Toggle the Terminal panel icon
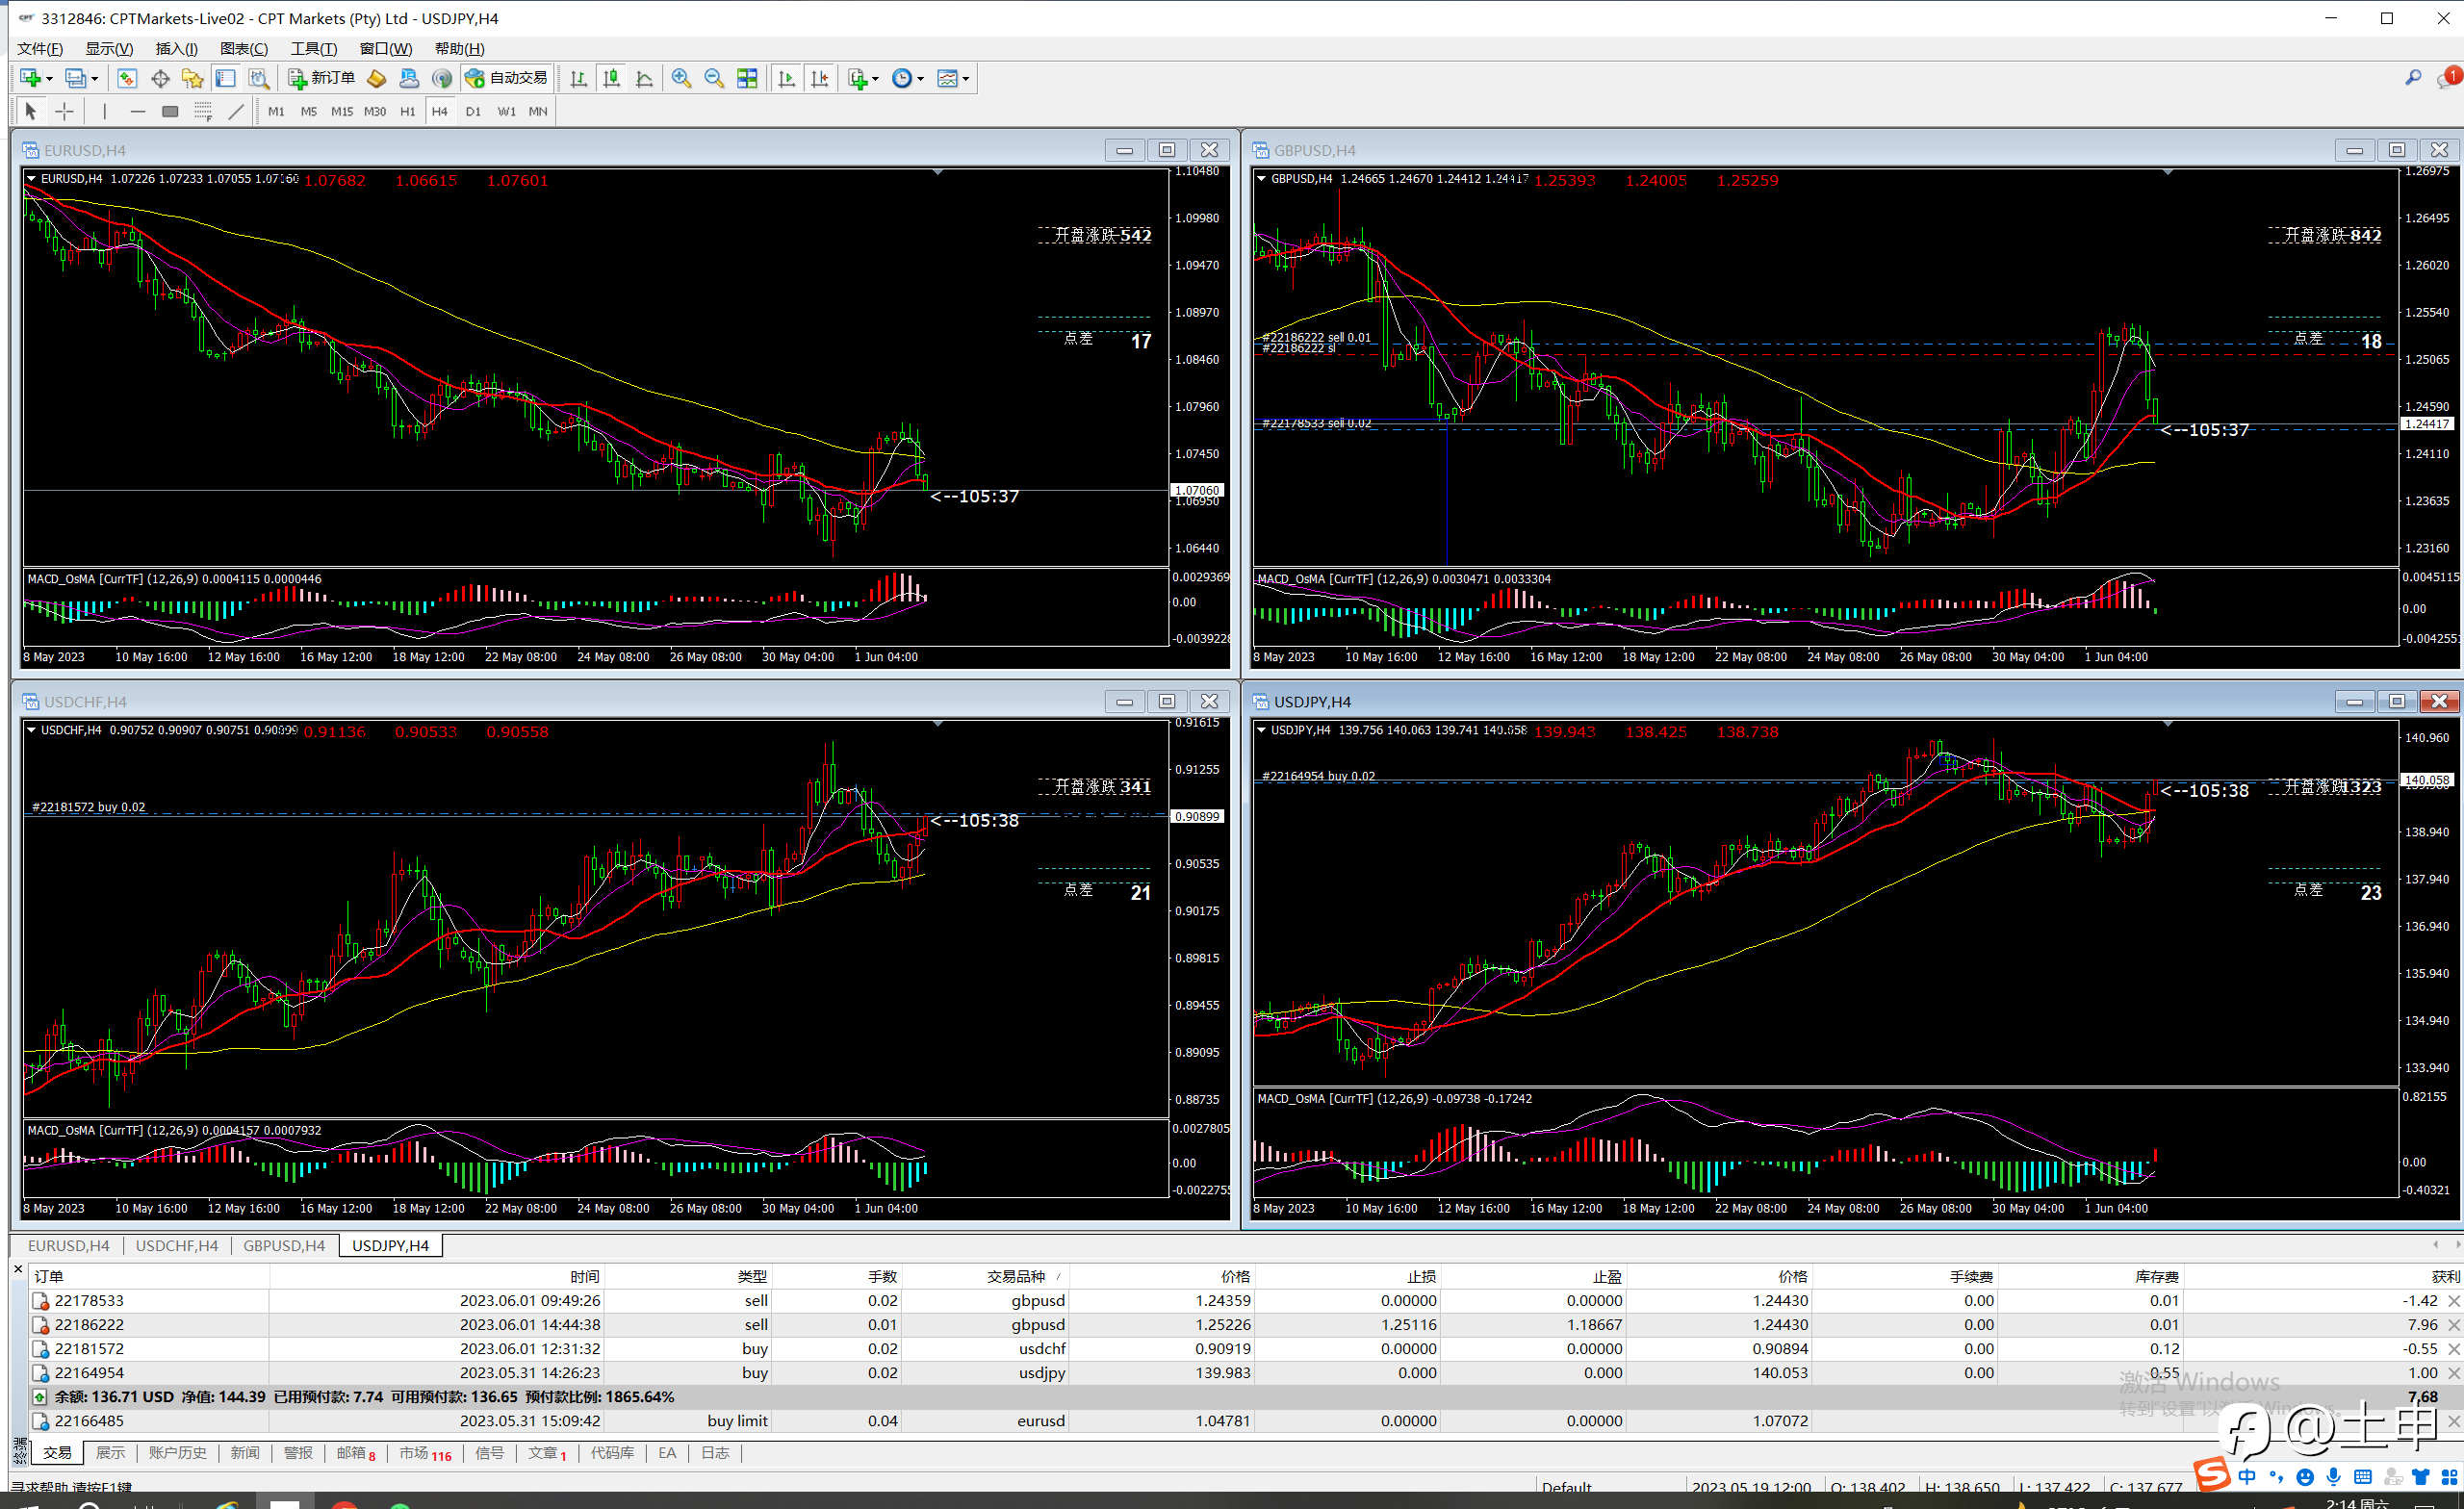 pos(226,78)
